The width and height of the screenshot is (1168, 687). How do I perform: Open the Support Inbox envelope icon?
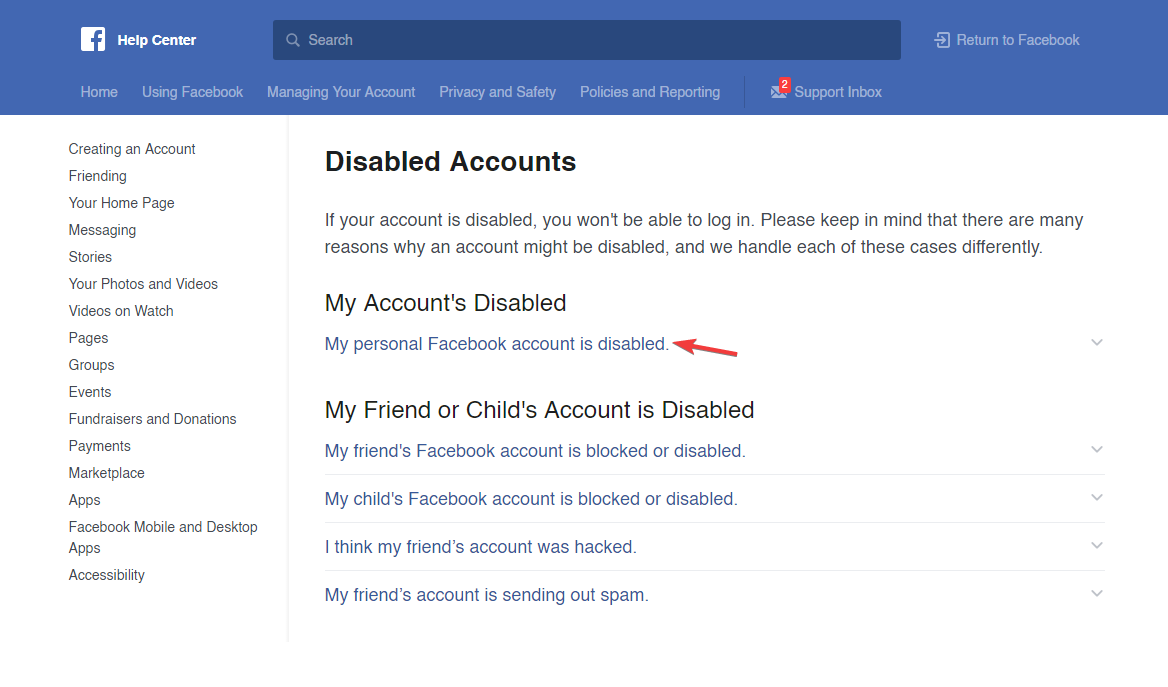(x=779, y=91)
